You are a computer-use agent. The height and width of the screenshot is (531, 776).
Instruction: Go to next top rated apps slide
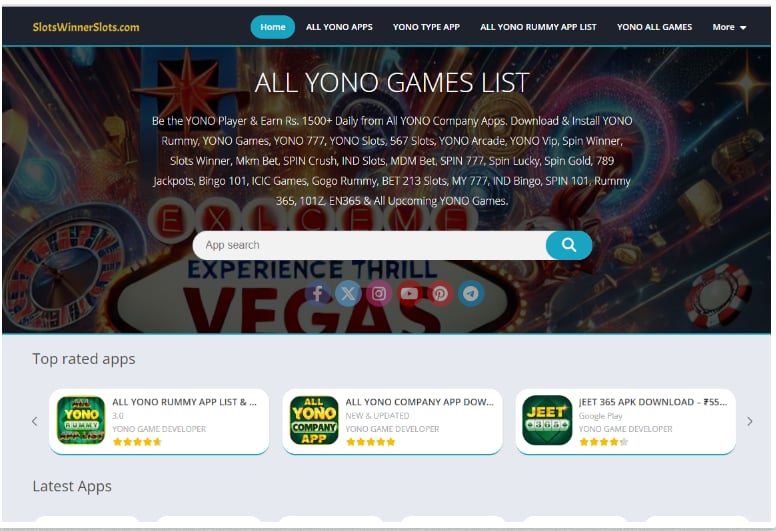pos(750,421)
